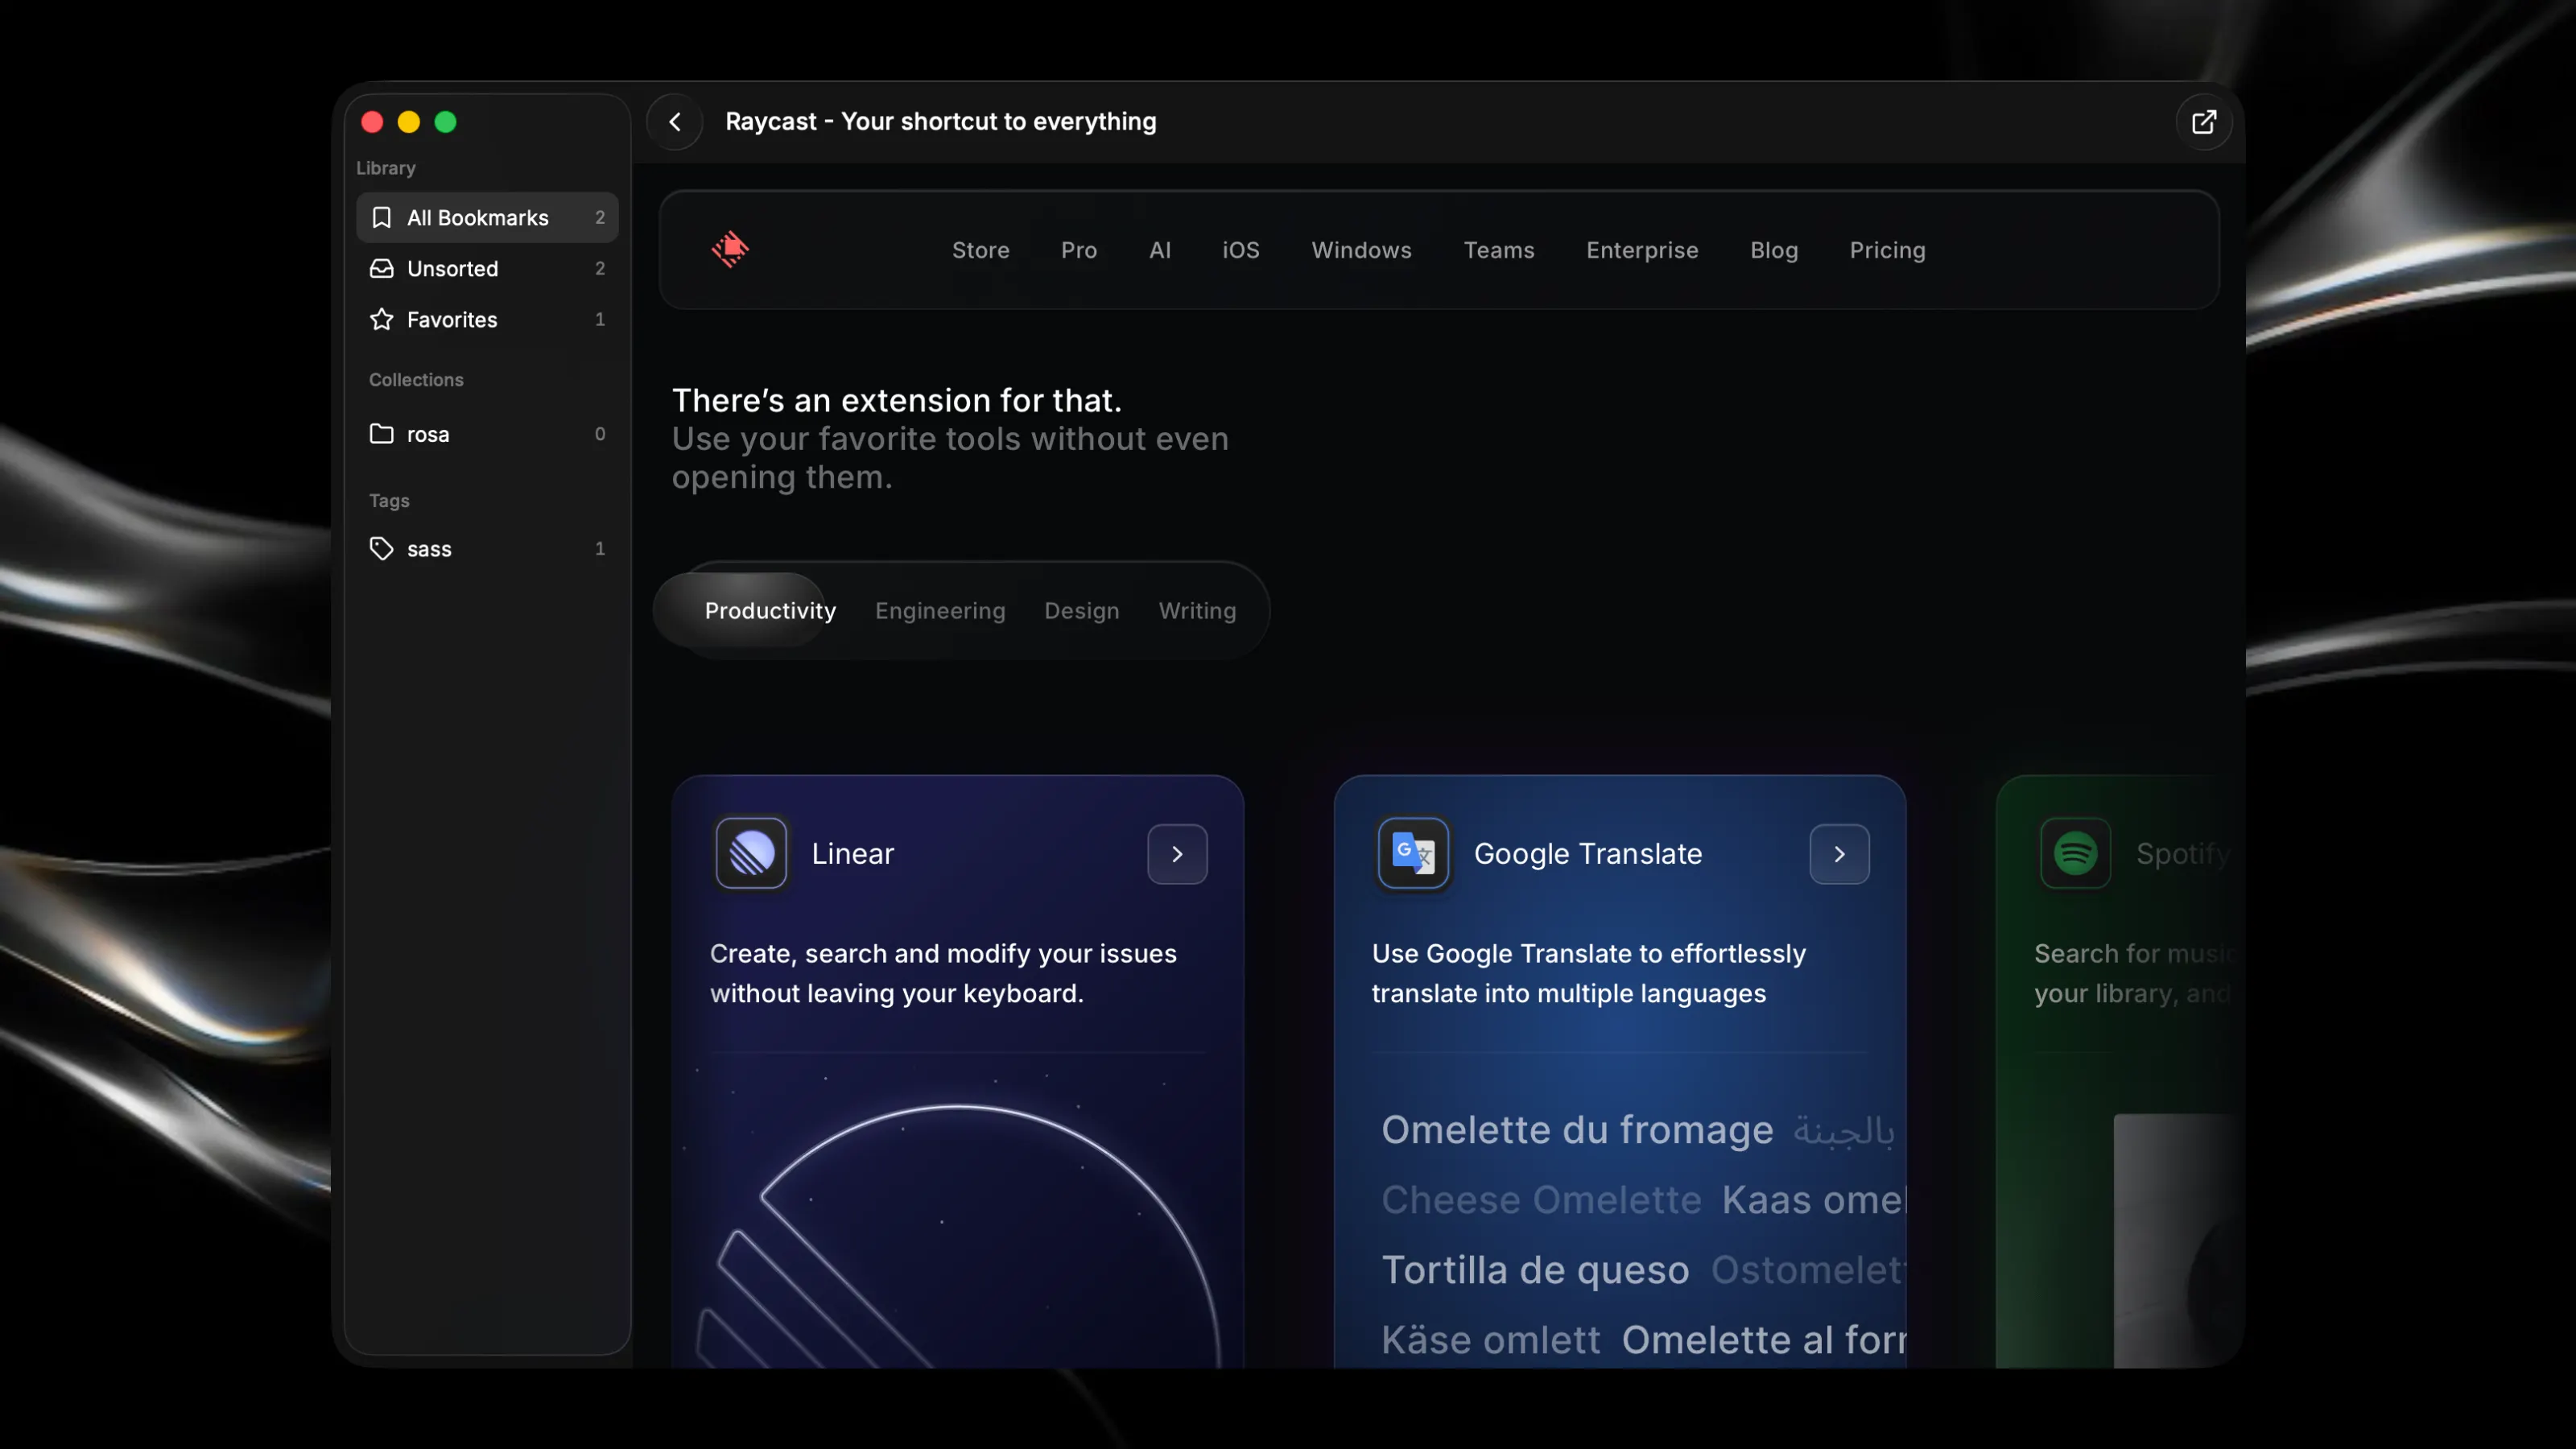This screenshot has width=2576, height=1449.
Task: Open the Windows nav link
Action: (x=1361, y=250)
